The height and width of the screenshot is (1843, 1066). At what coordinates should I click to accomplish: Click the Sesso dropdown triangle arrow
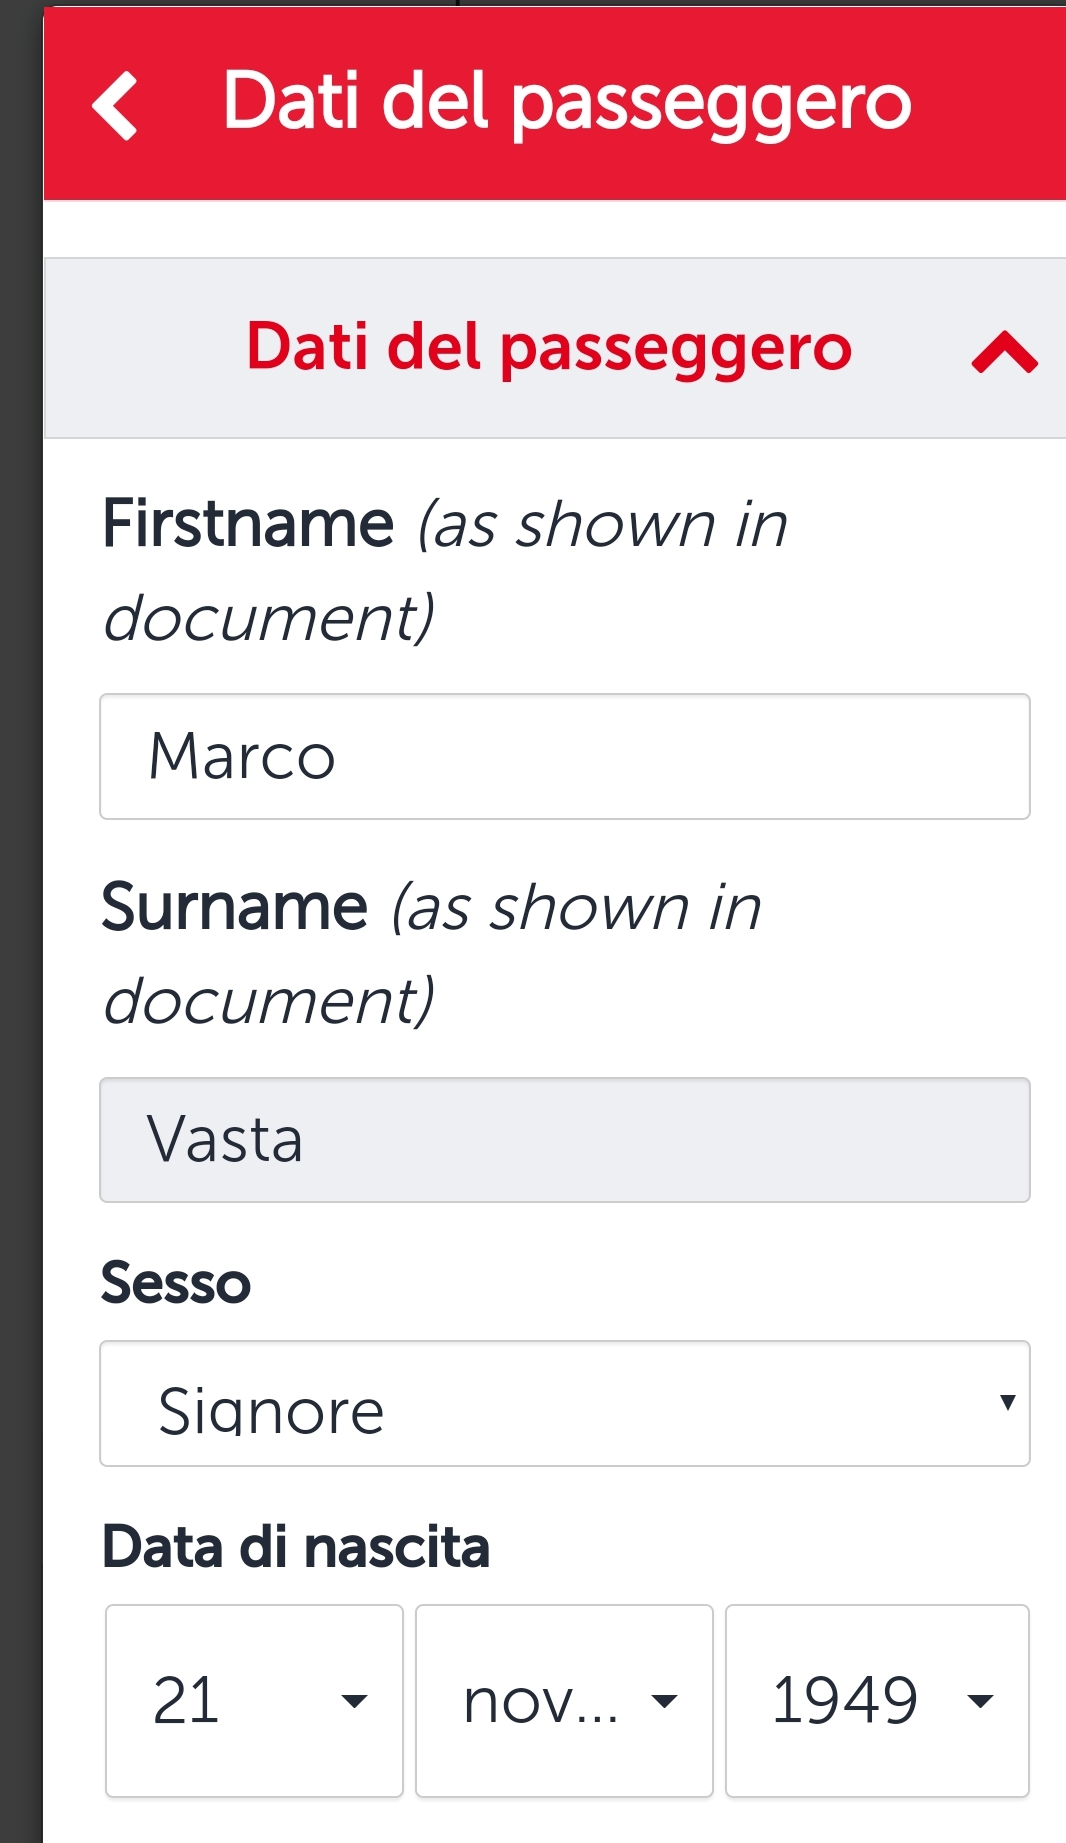[x=1007, y=1402]
